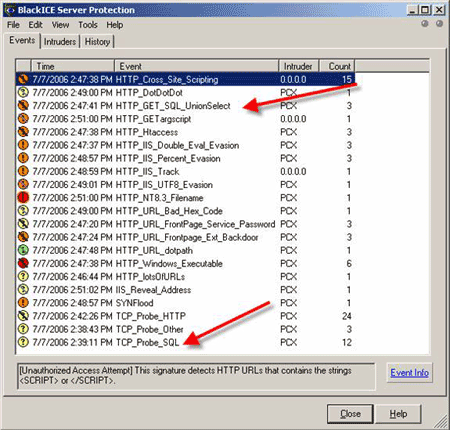The height and width of the screenshot is (430, 450).
Task: Click the count value 12 for TCP_Probe_SQL
Action: coord(347,342)
